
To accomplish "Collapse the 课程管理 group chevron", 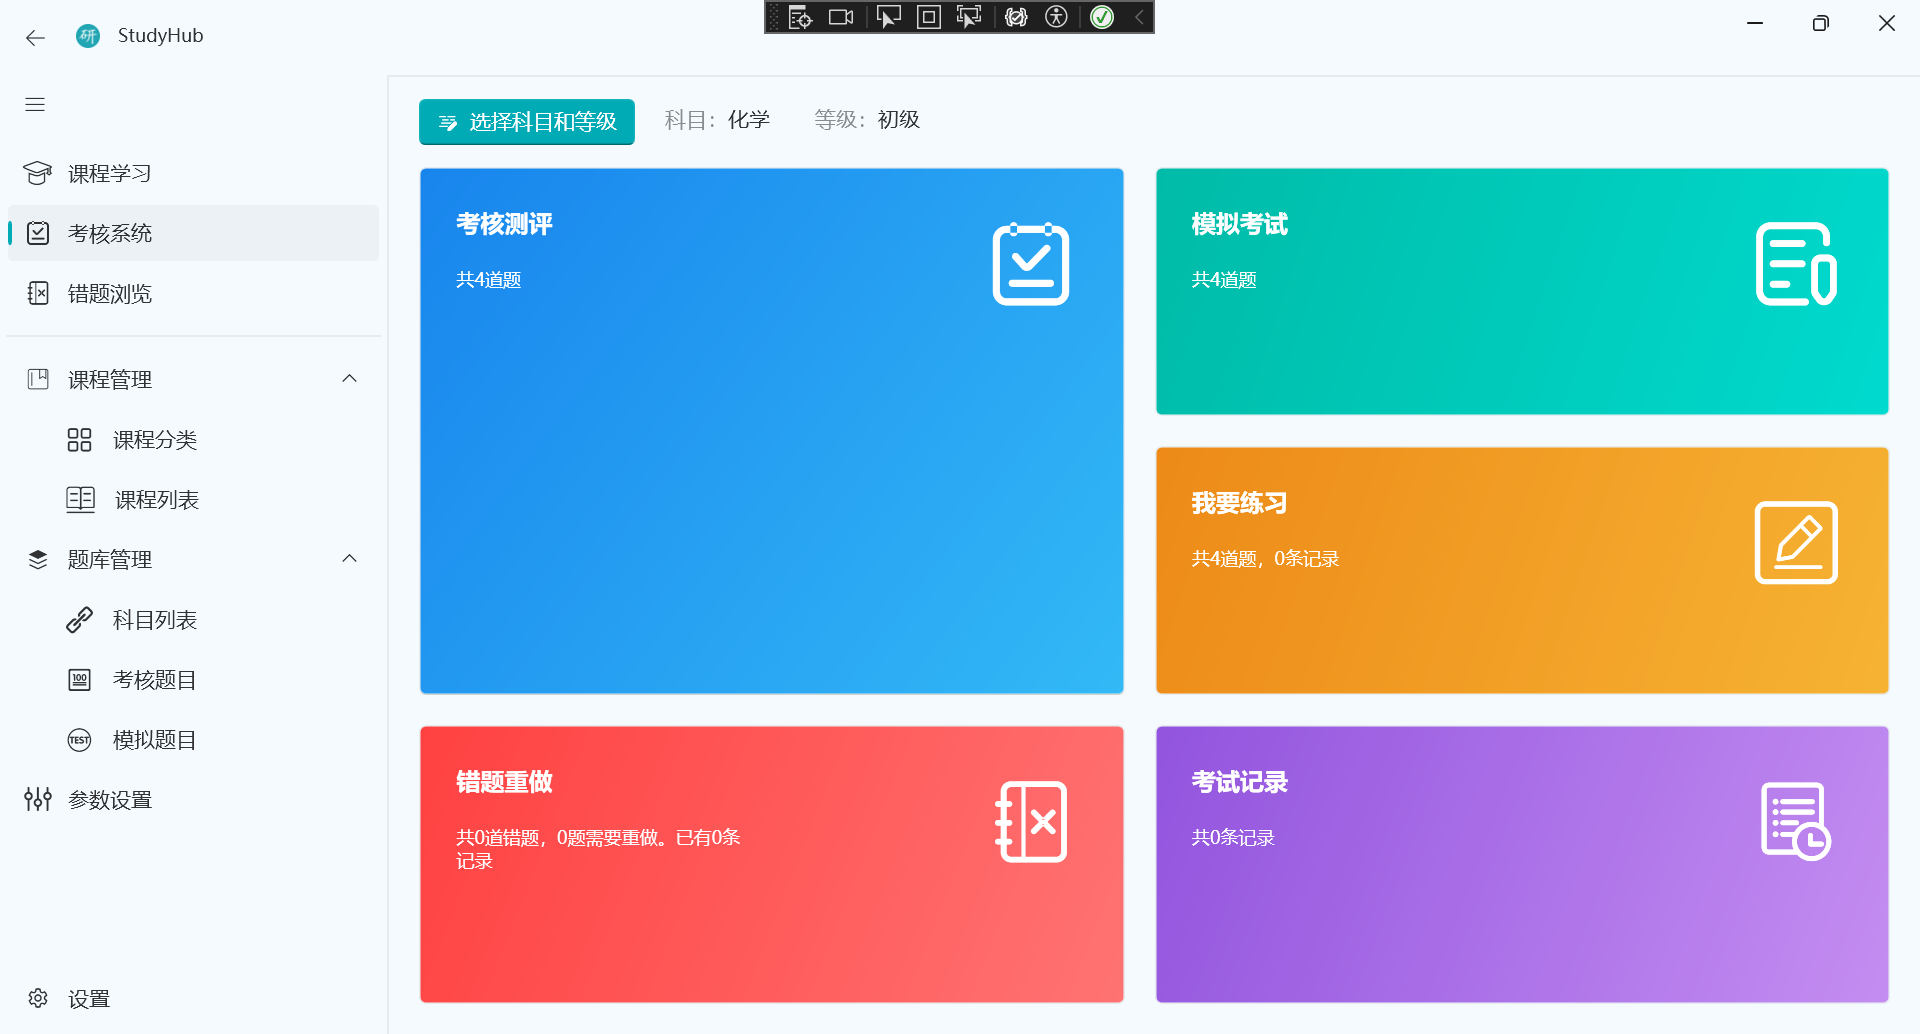I will pyautogui.click(x=350, y=379).
